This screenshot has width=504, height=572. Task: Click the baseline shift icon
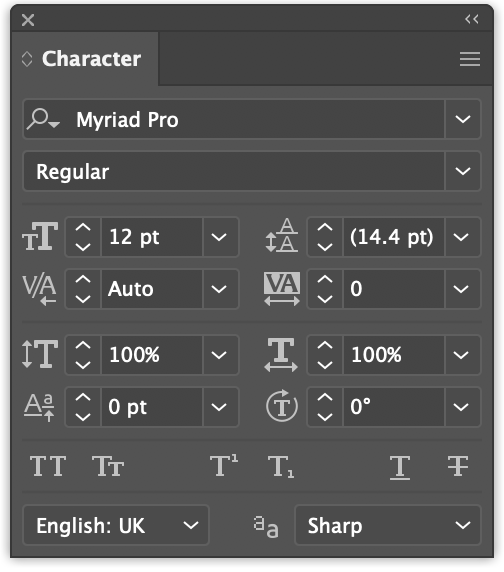tap(39, 407)
